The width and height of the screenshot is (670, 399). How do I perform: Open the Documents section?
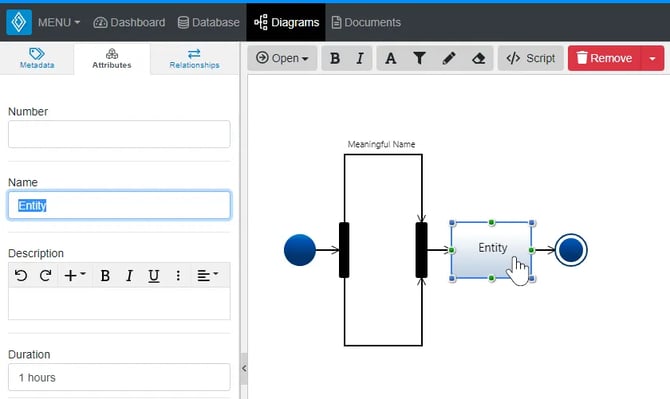click(x=366, y=22)
